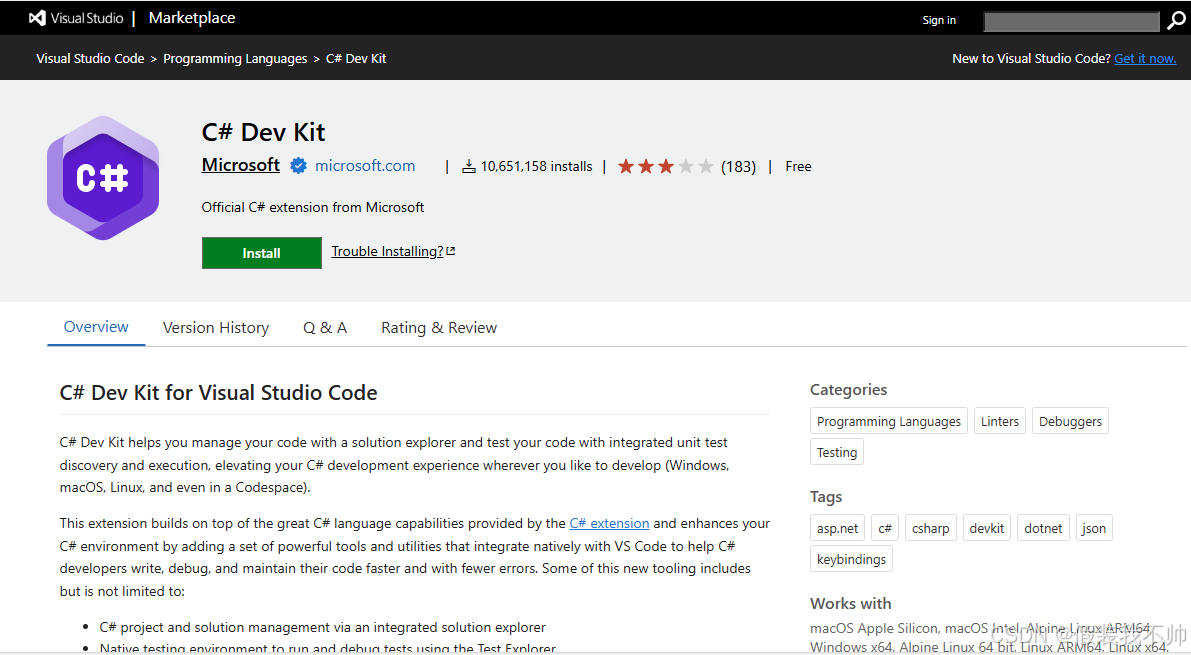Click the asp.net tag

point(838,528)
